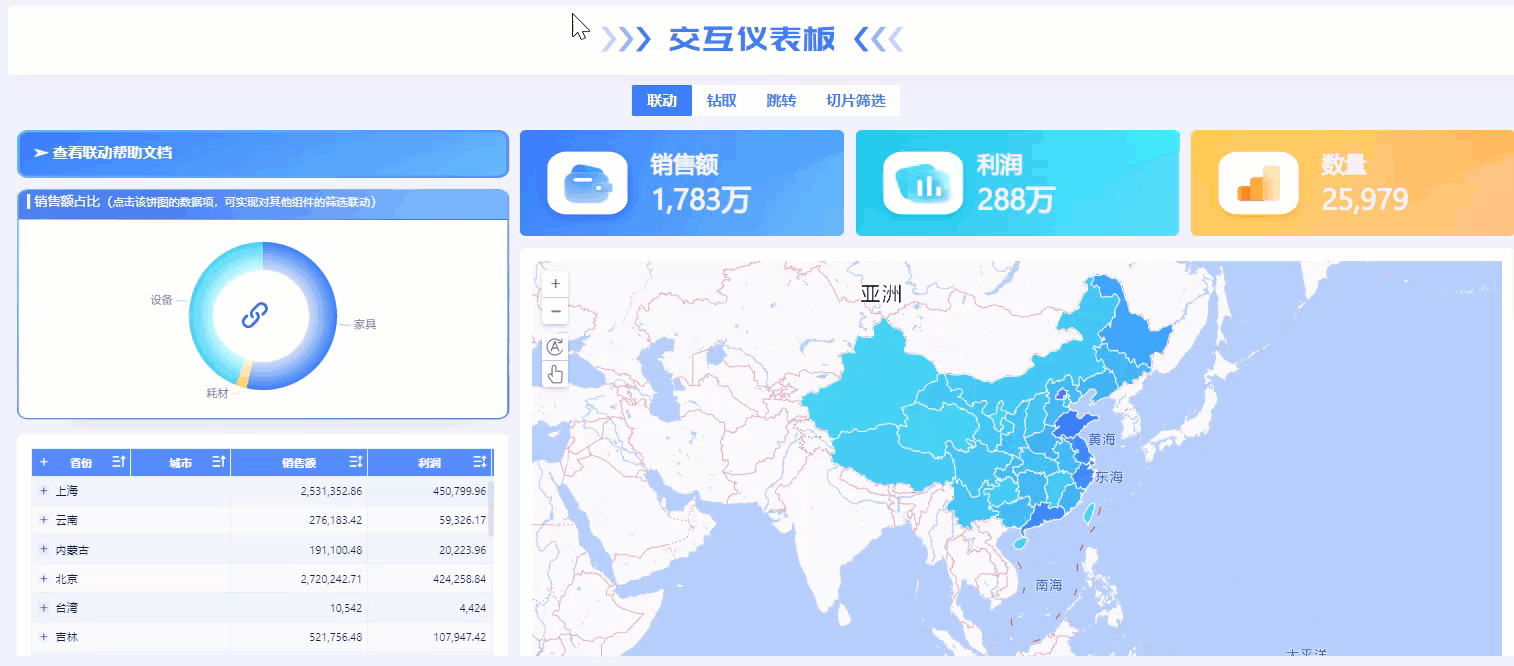Click the sort icon beside 省份 column
The image size is (1514, 666).
tap(117, 461)
